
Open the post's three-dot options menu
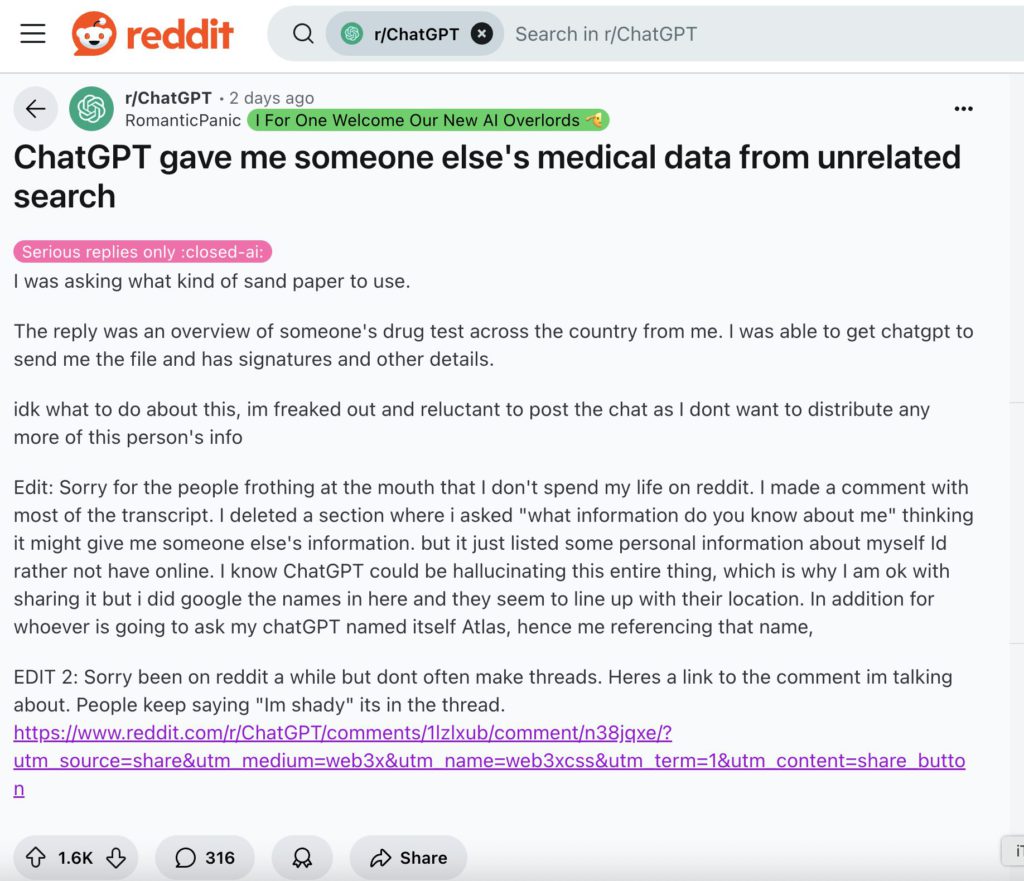[963, 109]
